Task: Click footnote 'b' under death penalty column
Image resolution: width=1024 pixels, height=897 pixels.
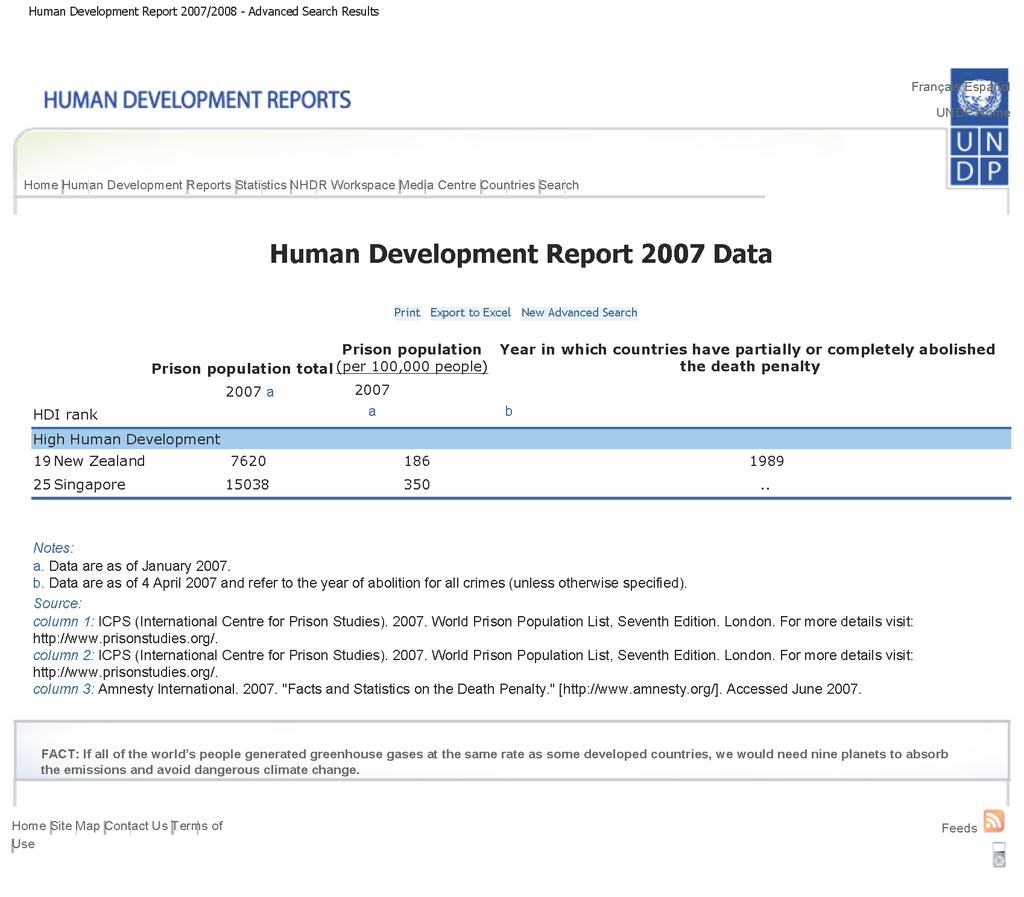Action: click(x=508, y=411)
